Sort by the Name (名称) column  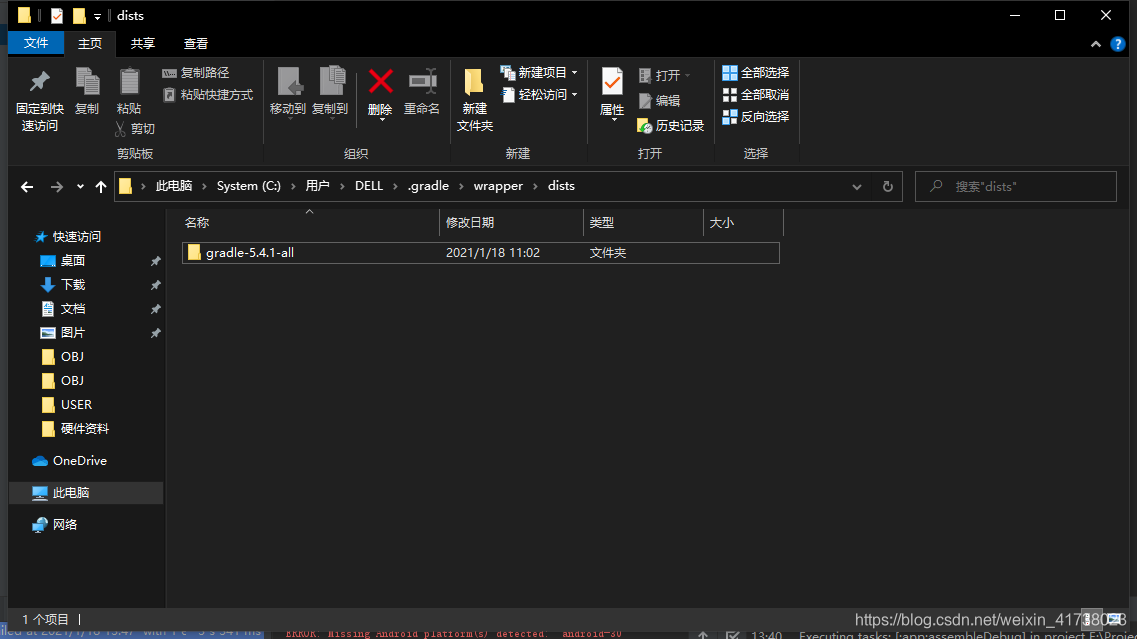click(310, 223)
